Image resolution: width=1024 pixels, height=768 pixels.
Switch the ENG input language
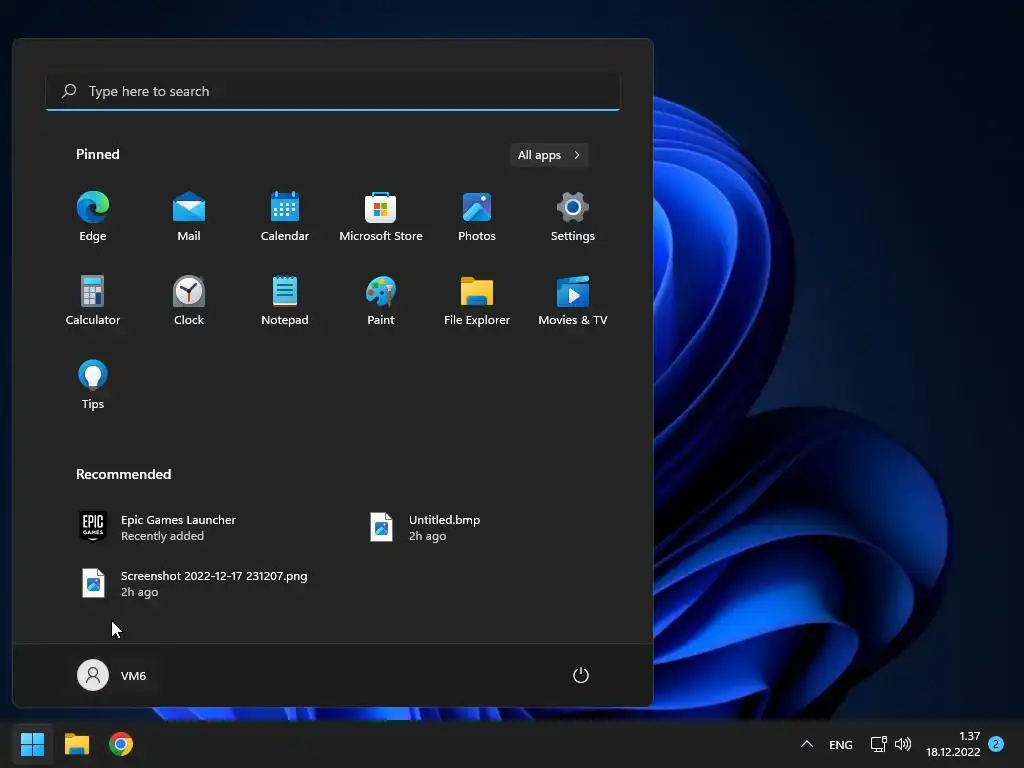tap(840, 744)
